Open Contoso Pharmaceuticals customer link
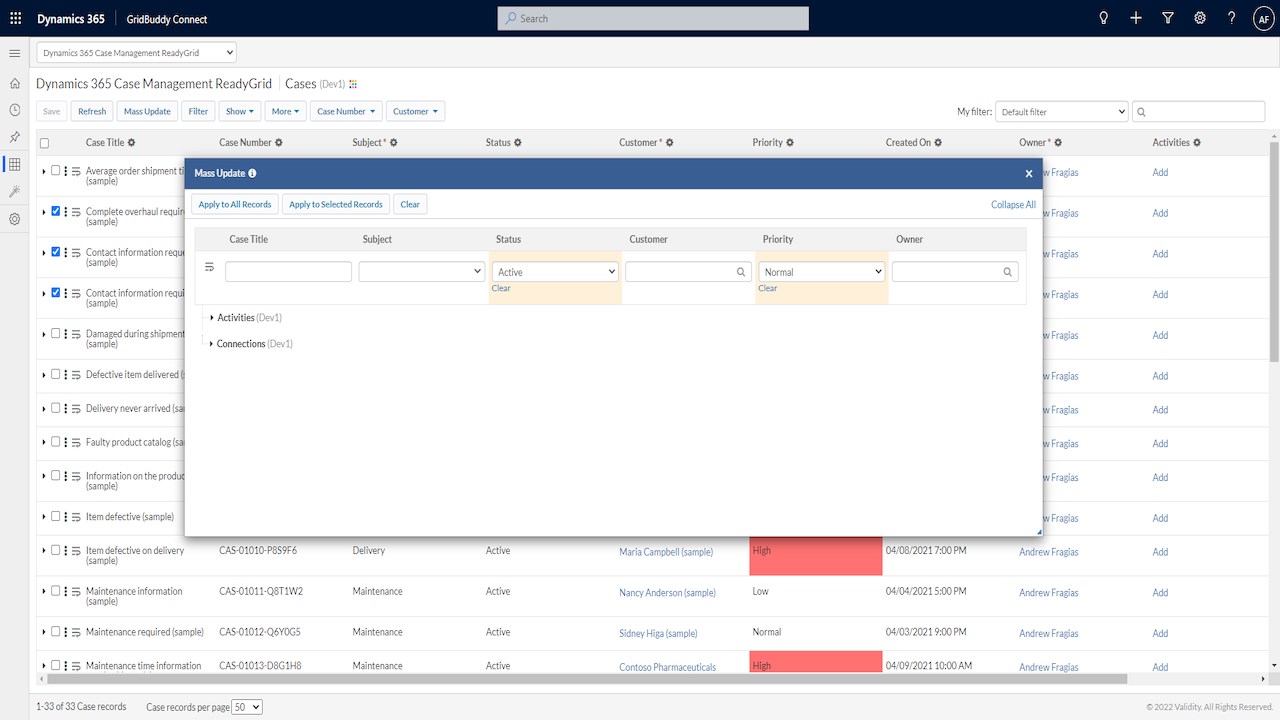Image resolution: width=1280 pixels, height=720 pixels. [667, 667]
